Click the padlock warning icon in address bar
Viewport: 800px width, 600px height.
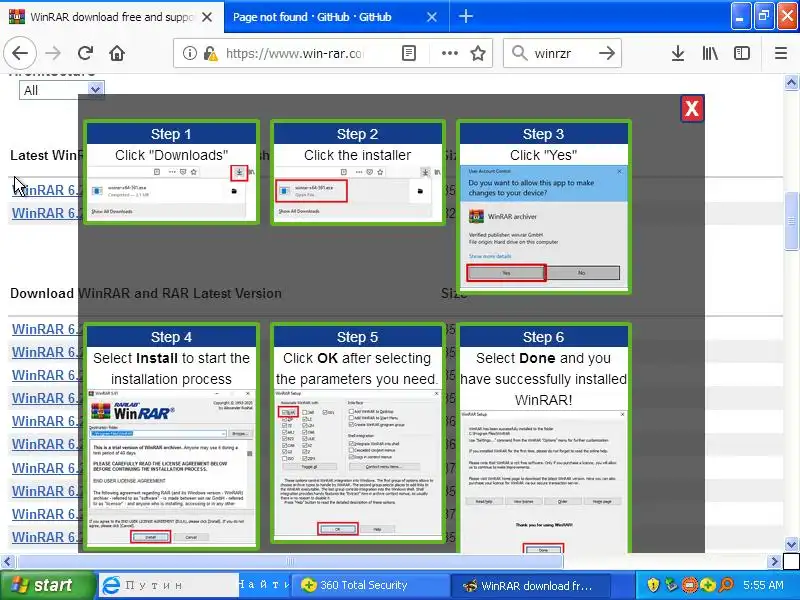coord(210,53)
